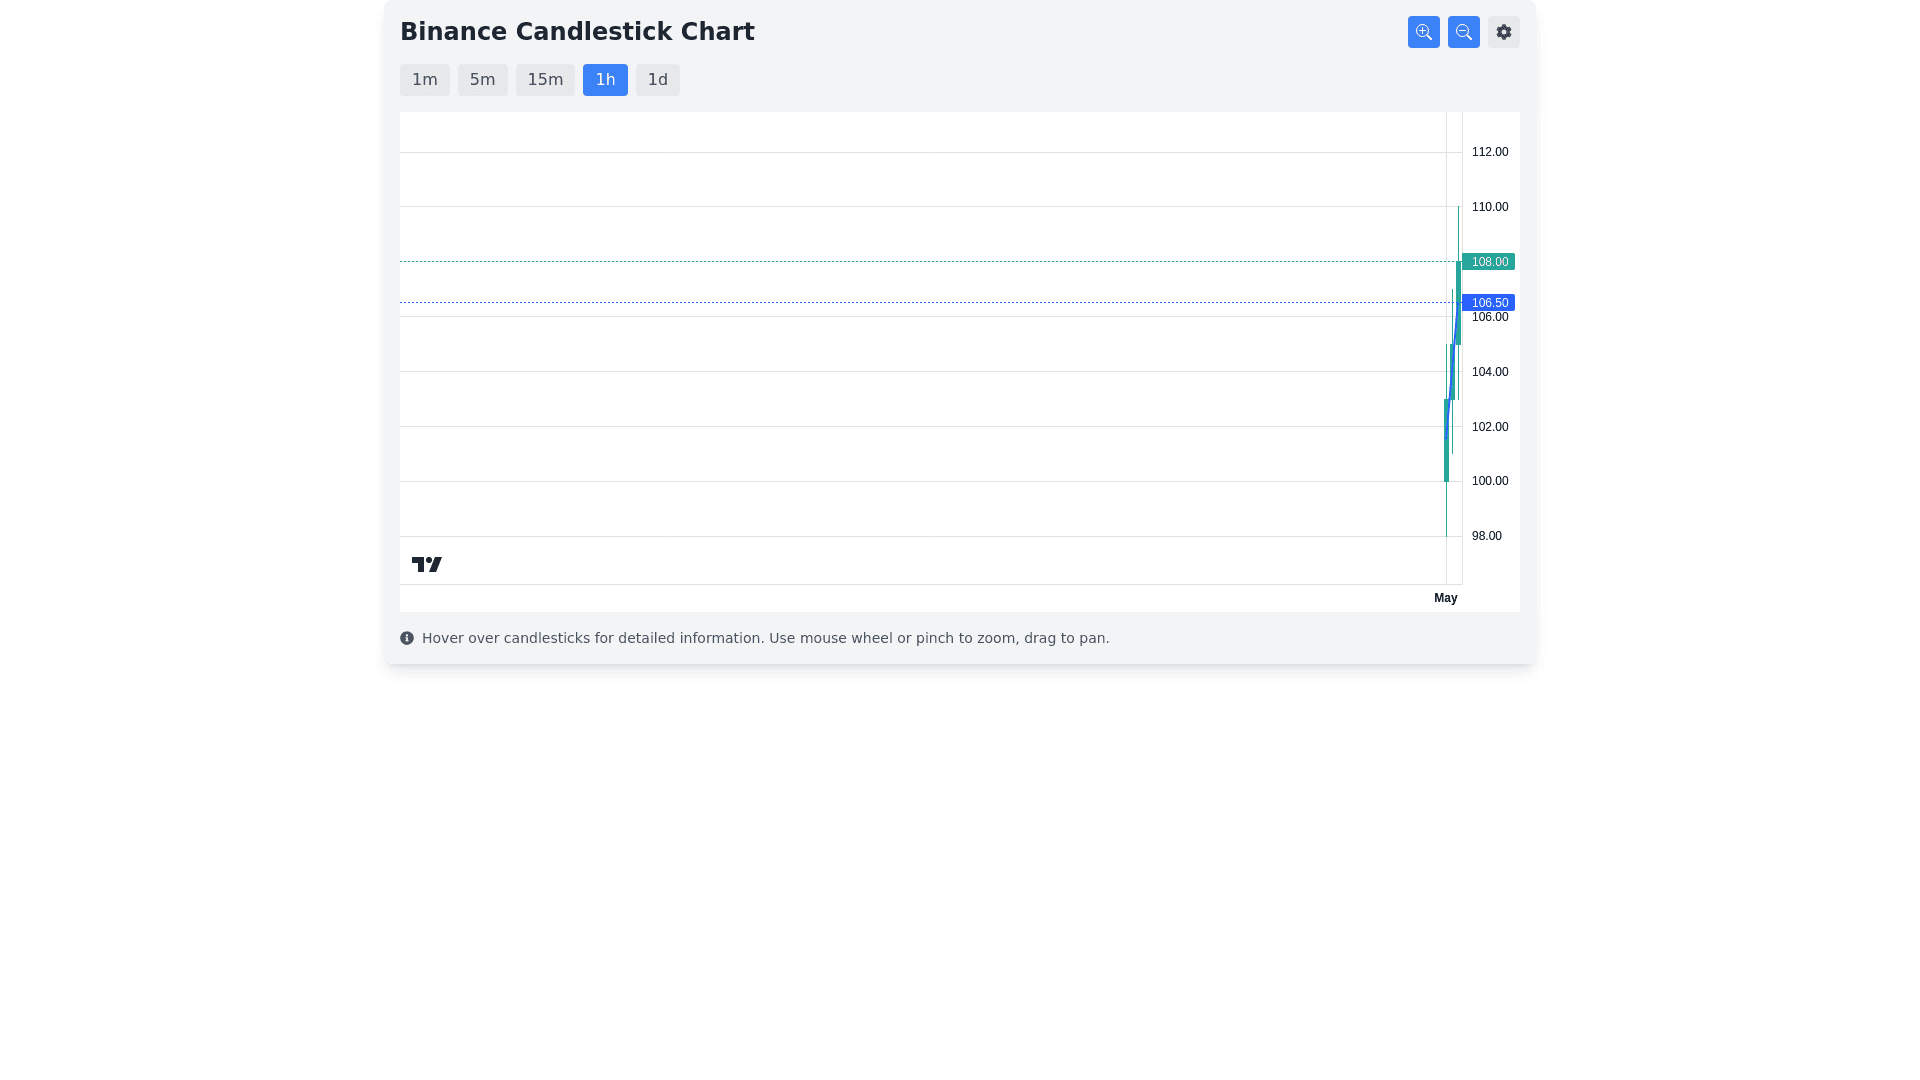Click the blue 106.50 price label
The image size is (1920, 1080).
point(1488,303)
